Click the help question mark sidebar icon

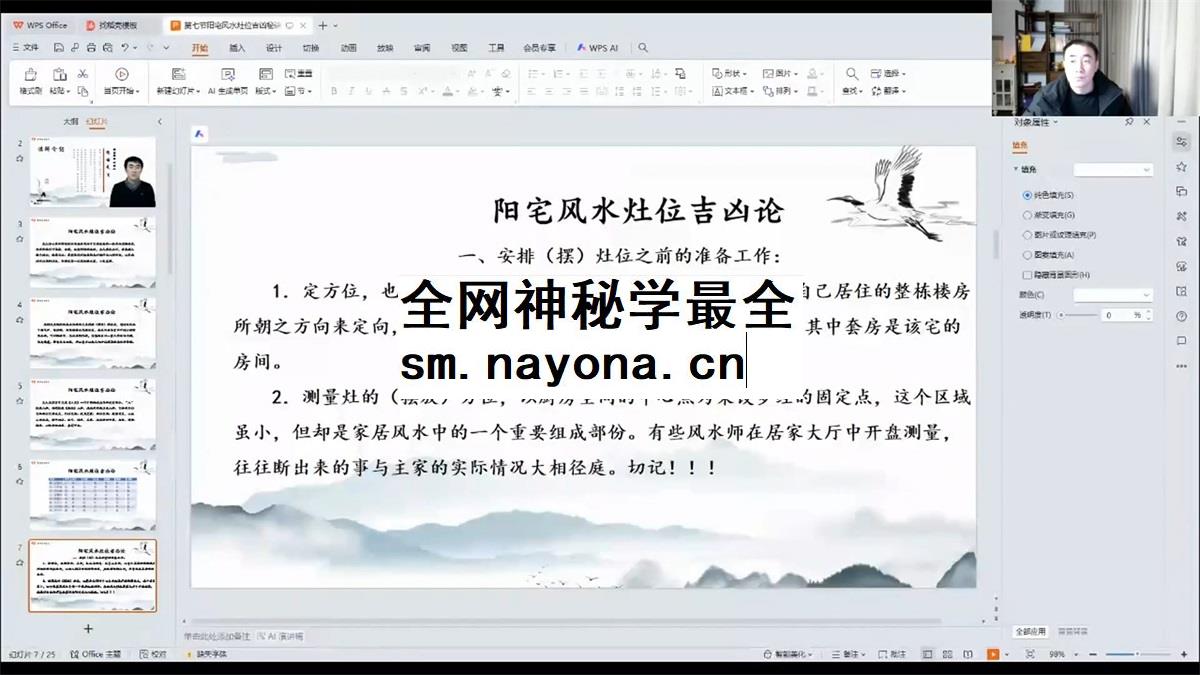click(1182, 316)
